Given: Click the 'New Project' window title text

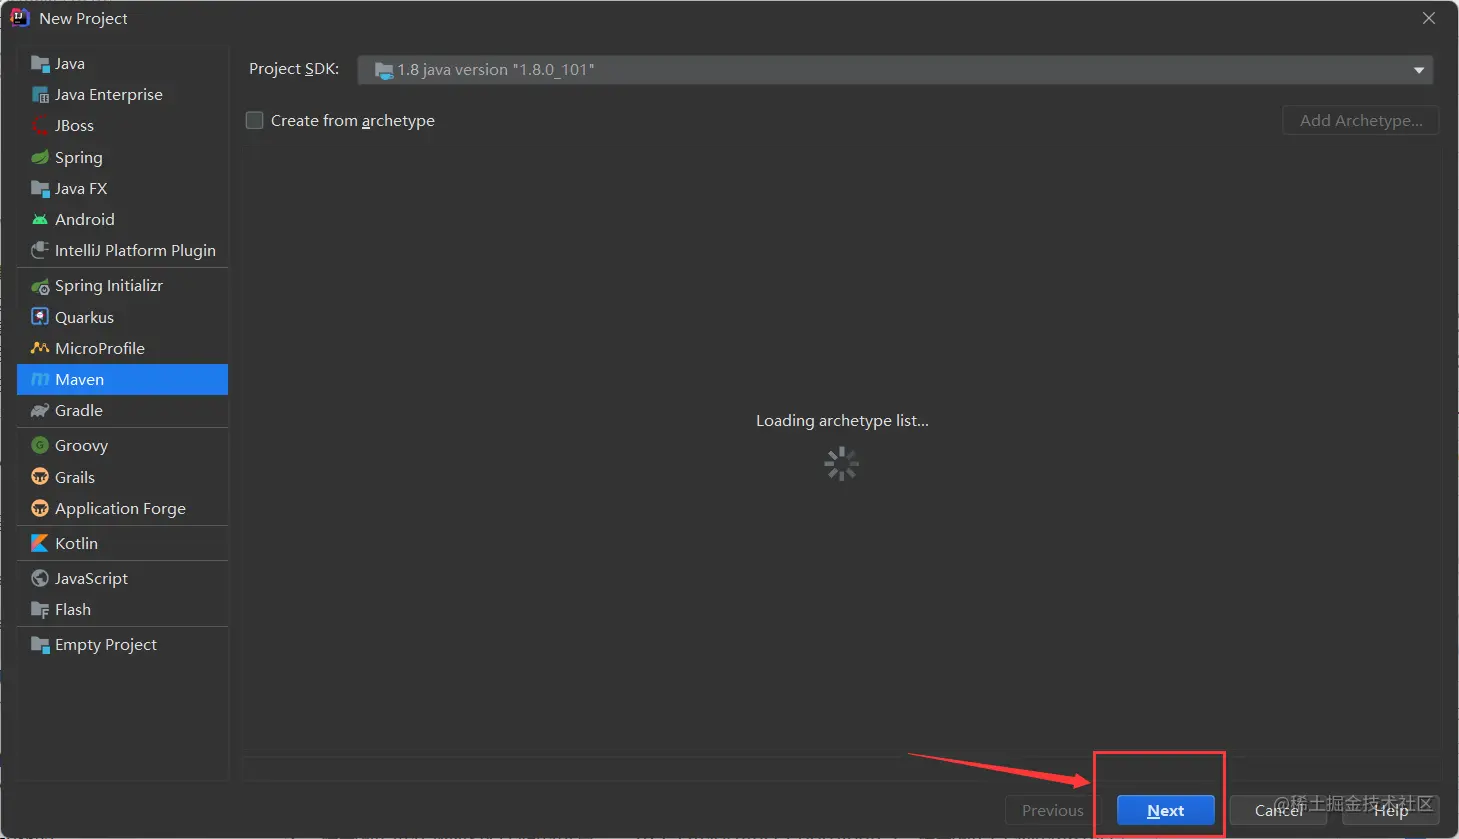Looking at the screenshot, I should click(83, 18).
